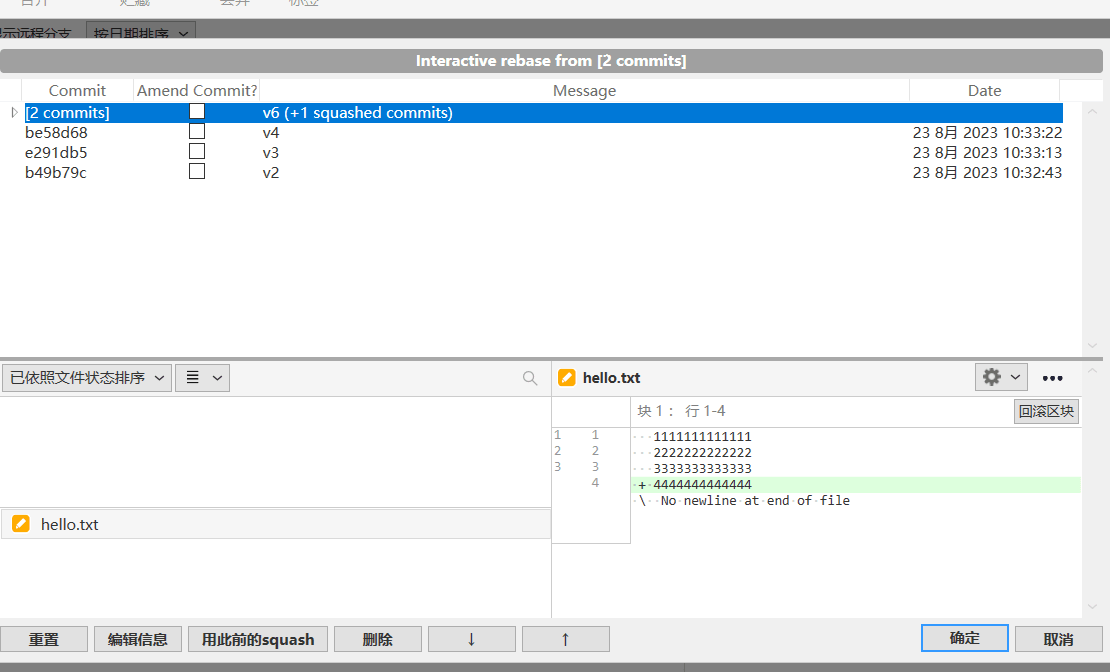Open the list view mode dropdown
Screen dimensions: 1110x672
(202, 377)
